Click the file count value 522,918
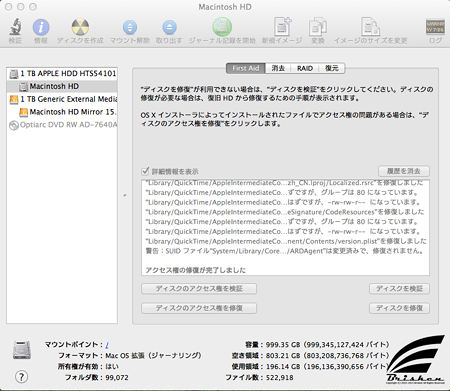This screenshot has height=391, width=450. 280,378
